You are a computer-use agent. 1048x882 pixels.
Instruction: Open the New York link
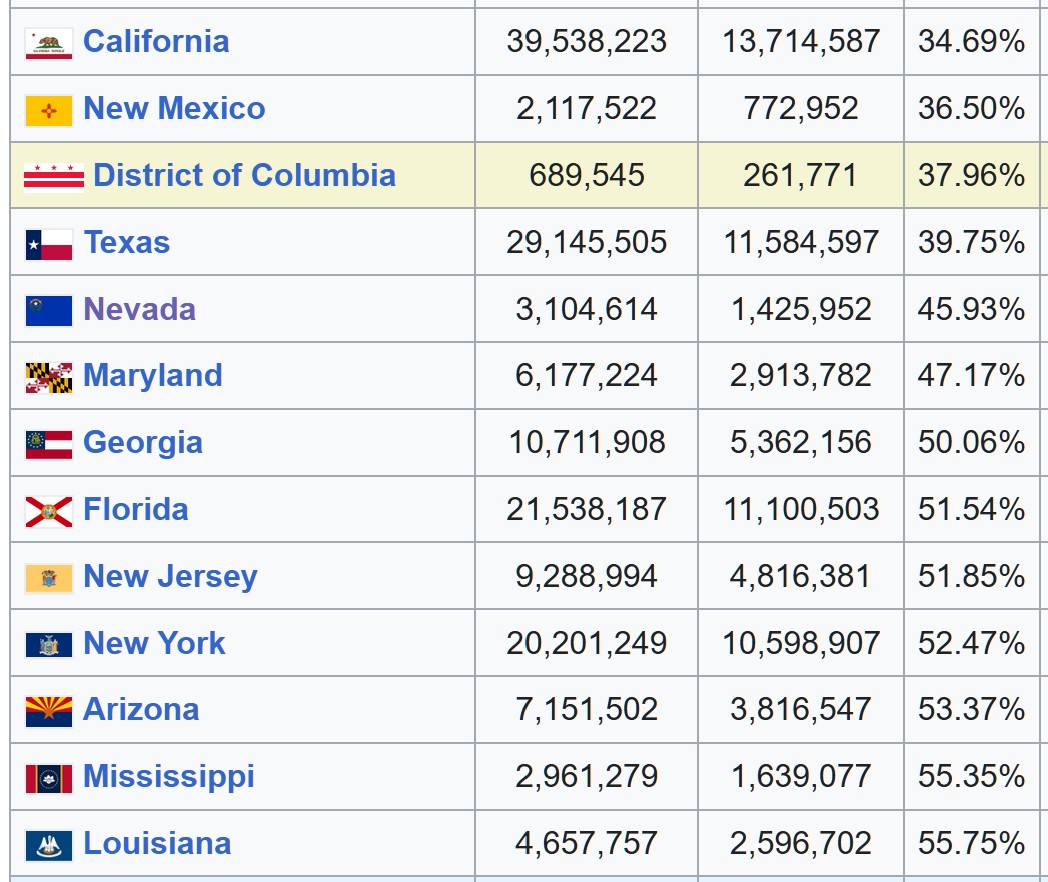tap(154, 643)
